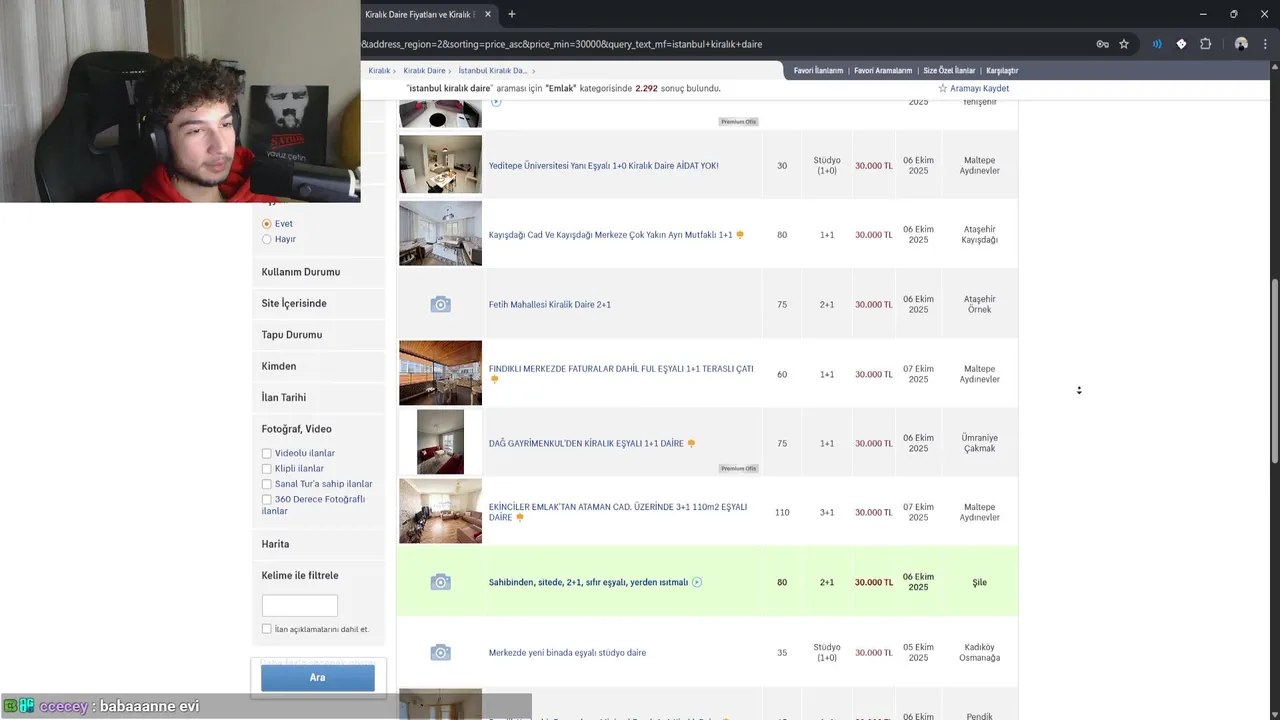This screenshot has height=720, width=1280.
Task: Open the FINDIKLI MERKEZDE listing thumbnail photo
Action: (x=440, y=373)
